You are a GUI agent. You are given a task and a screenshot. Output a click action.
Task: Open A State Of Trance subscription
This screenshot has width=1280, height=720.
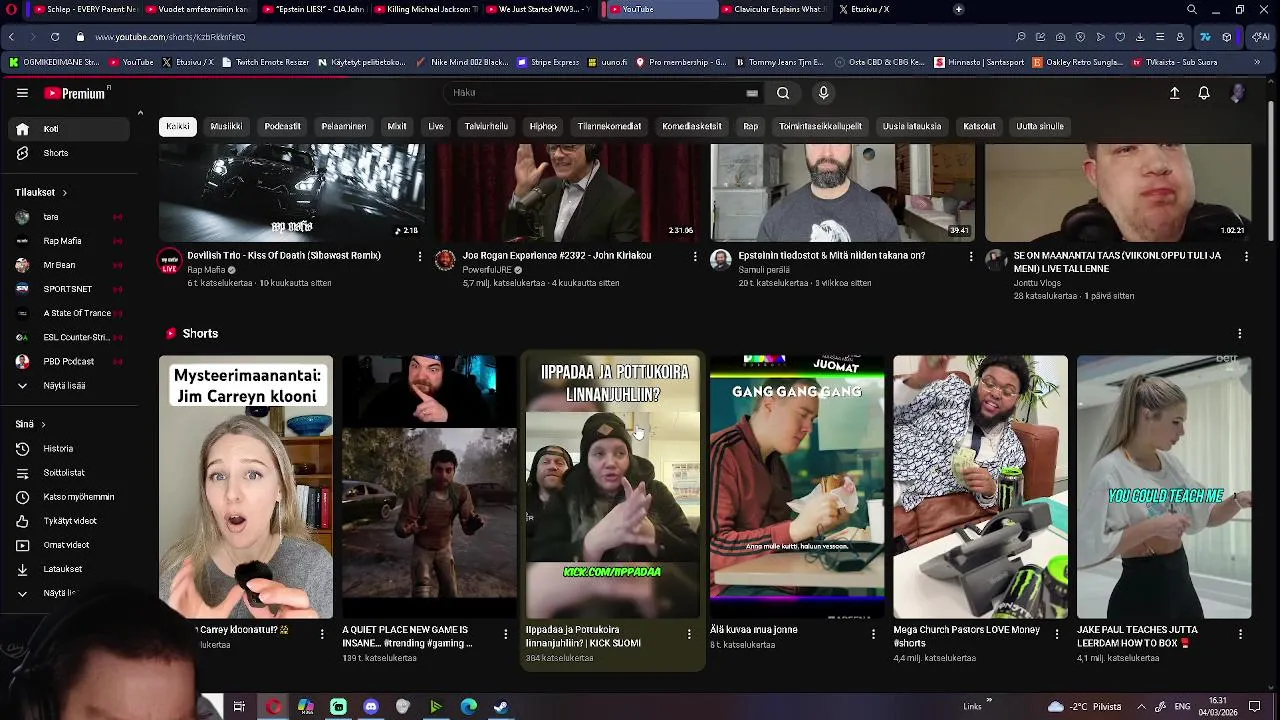69,313
